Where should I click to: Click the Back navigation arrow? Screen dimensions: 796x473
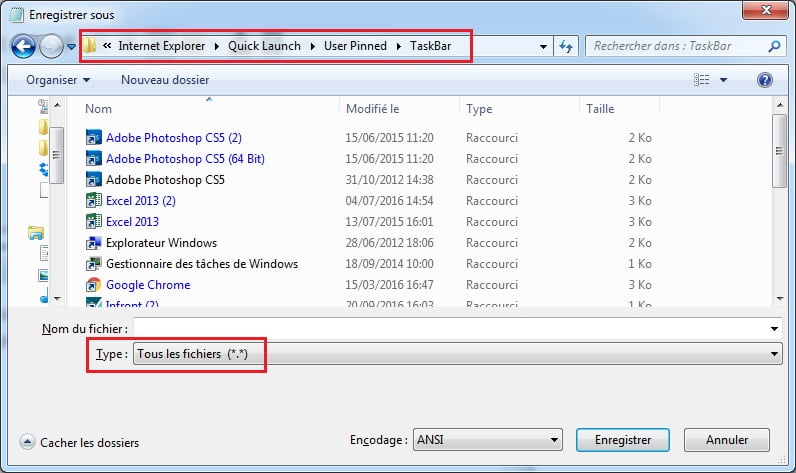[23, 47]
